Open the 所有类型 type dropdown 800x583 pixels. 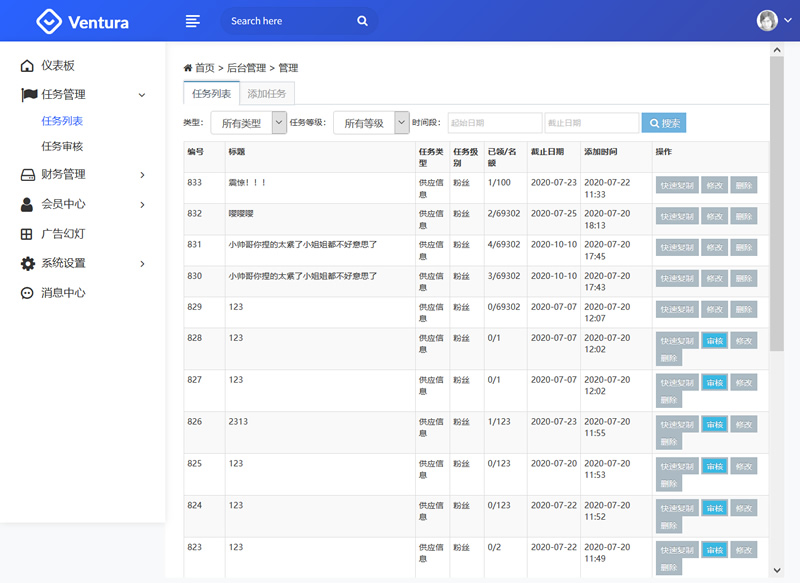(248, 123)
